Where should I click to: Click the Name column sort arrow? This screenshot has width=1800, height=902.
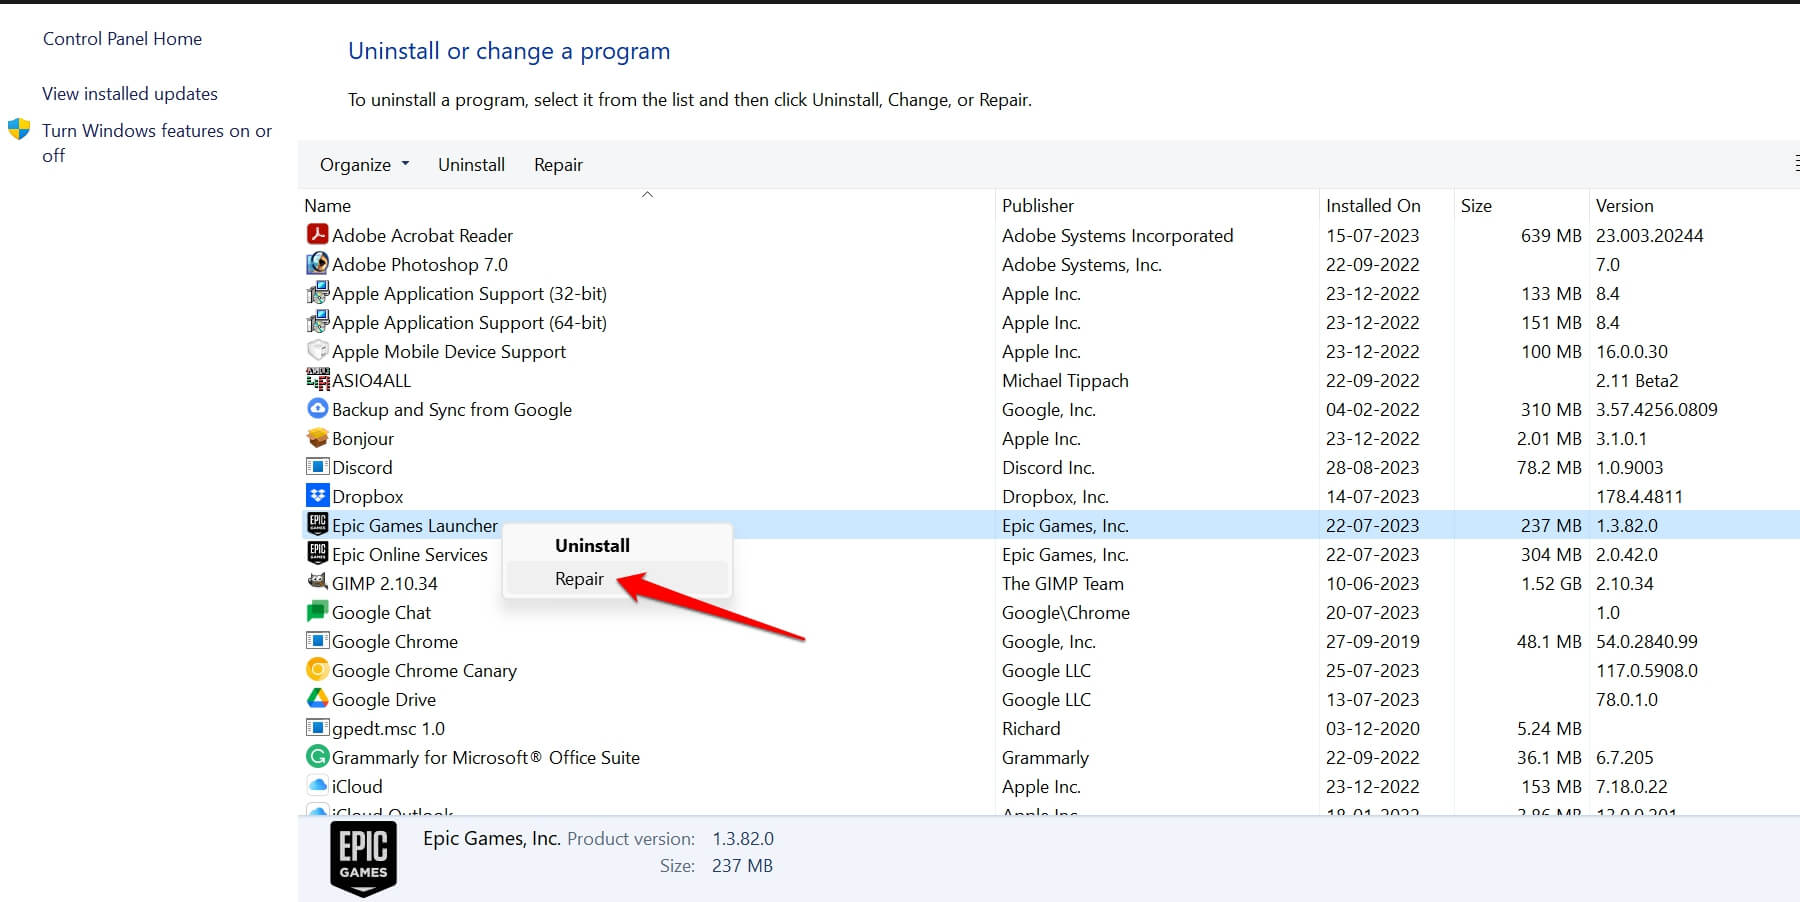click(x=647, y=194)
